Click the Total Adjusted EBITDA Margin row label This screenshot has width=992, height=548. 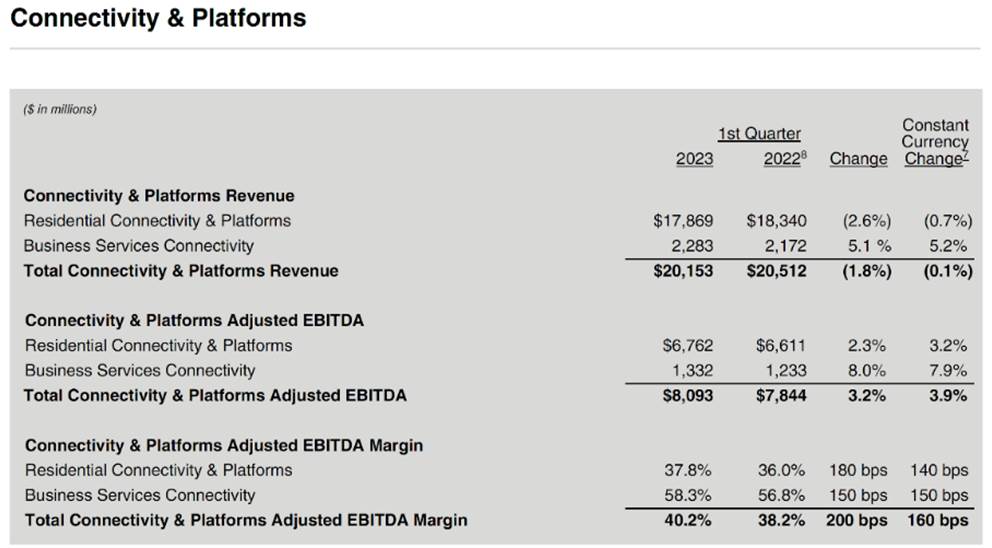click(x=246, y=520)
